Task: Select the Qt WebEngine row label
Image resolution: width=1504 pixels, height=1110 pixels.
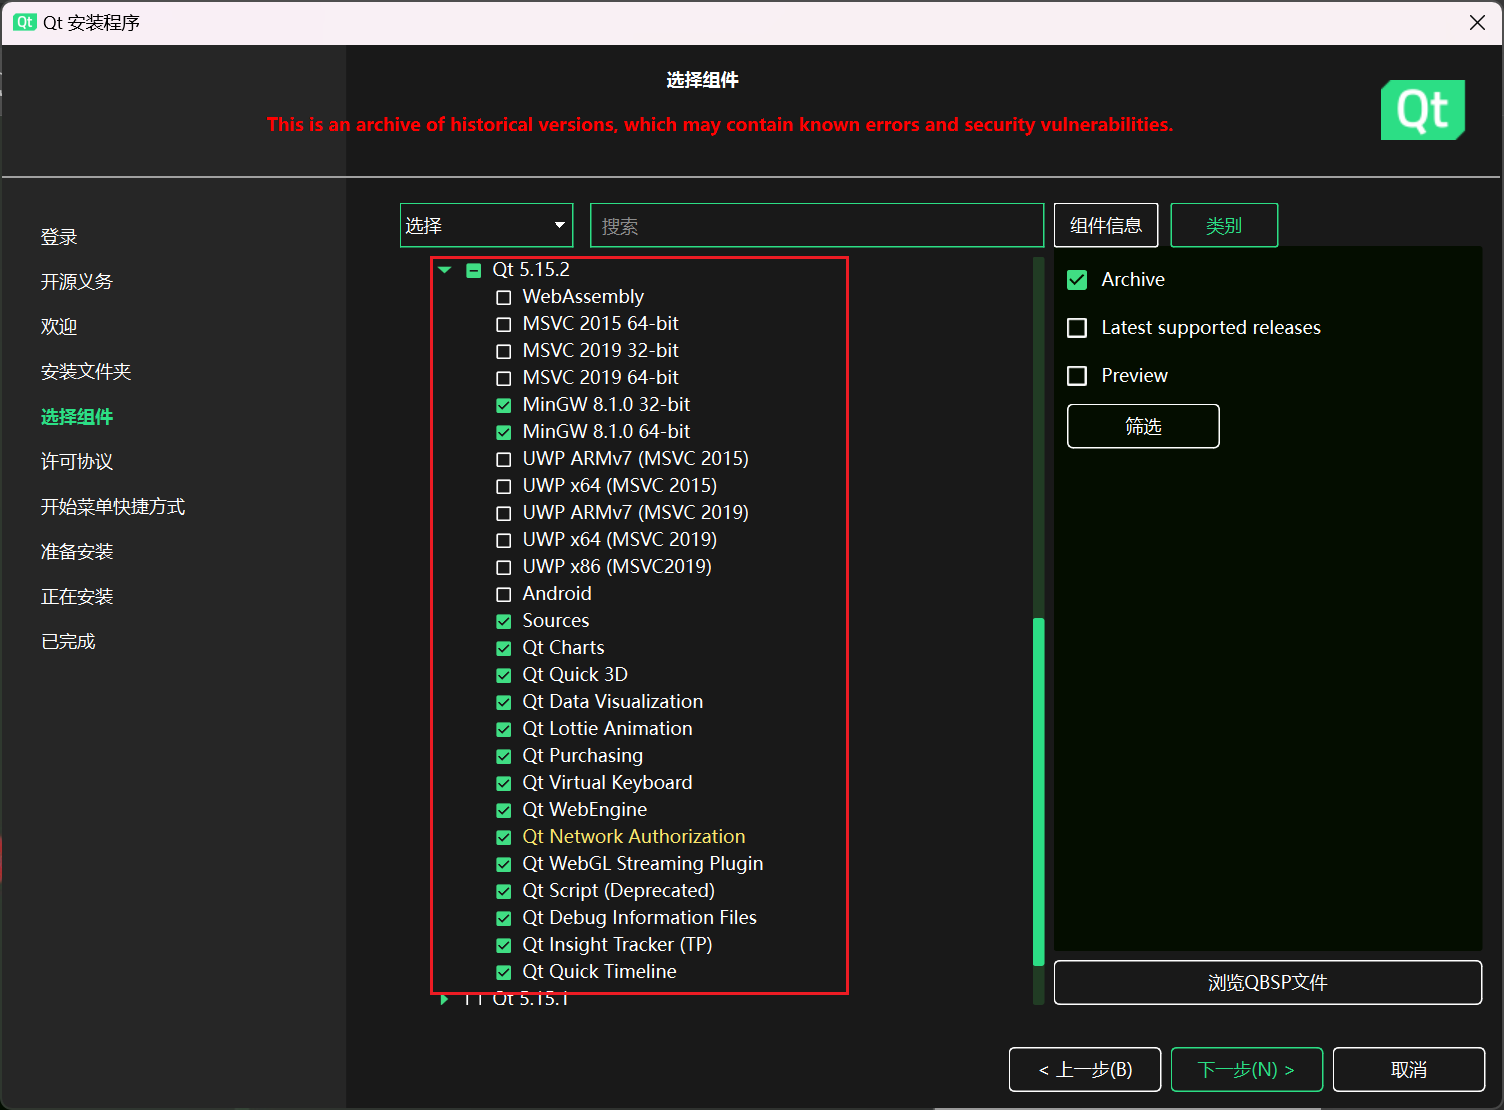Action: (x=585, y=810)
